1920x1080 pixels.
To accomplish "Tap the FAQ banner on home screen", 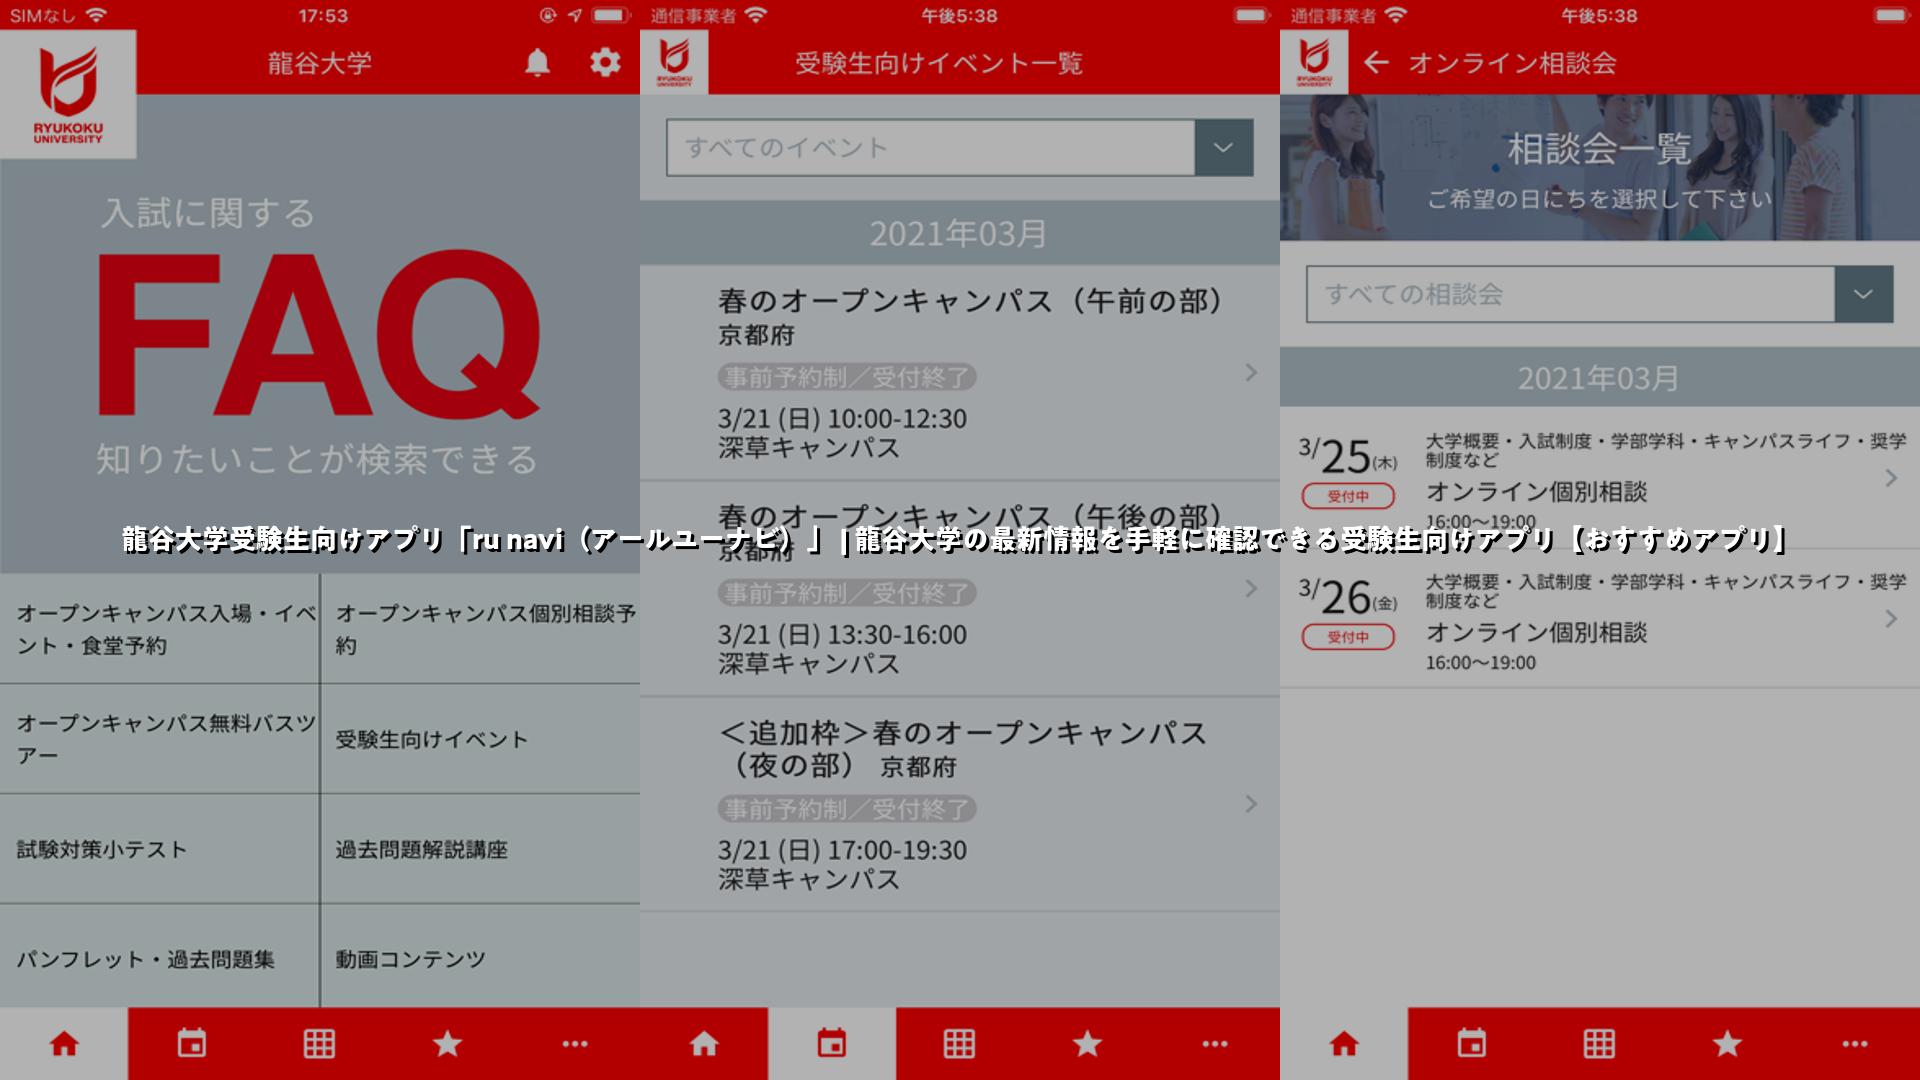I will tap(320, 335).
